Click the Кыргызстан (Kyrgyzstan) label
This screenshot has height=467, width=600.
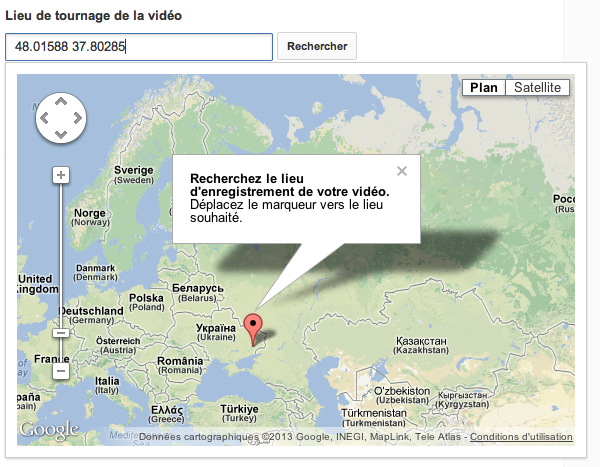(462, 400)
